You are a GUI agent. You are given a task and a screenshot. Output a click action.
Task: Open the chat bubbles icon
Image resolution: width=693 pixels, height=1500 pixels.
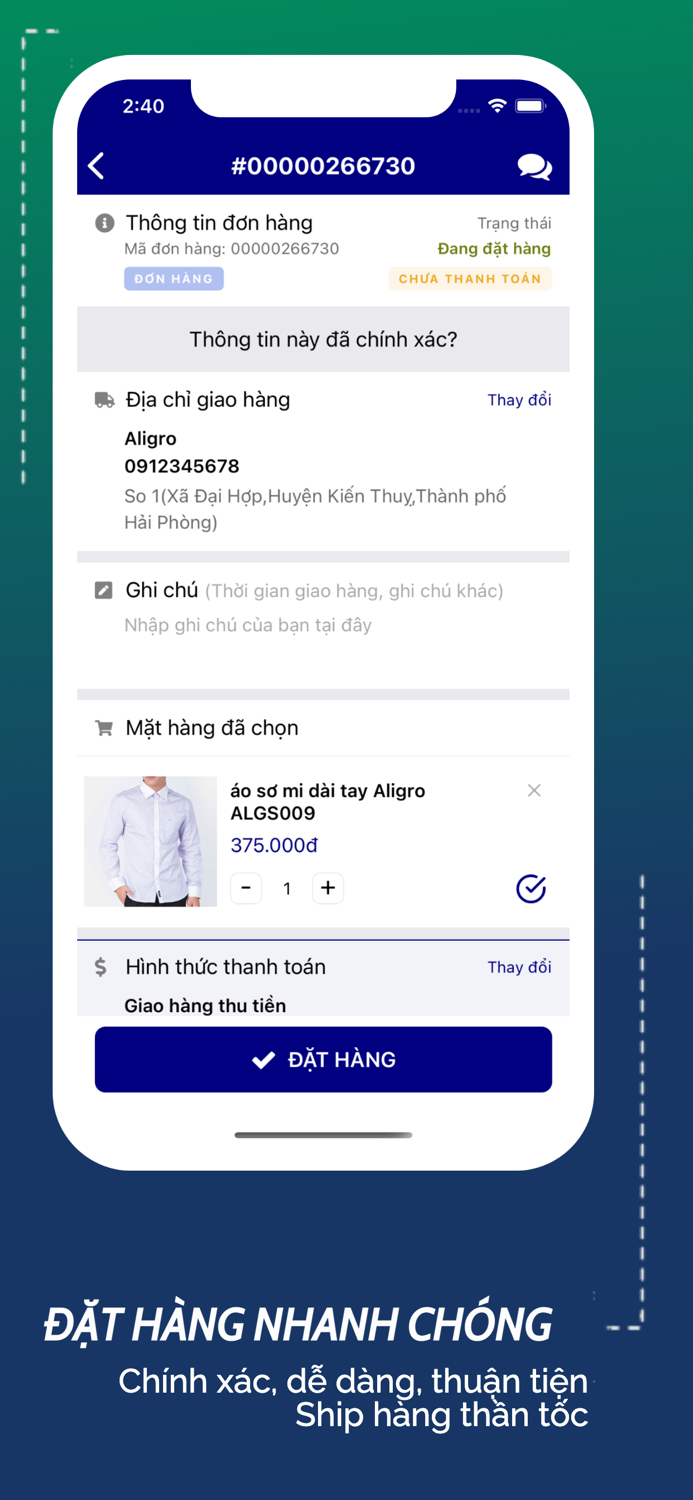click(x=534, y=166)
